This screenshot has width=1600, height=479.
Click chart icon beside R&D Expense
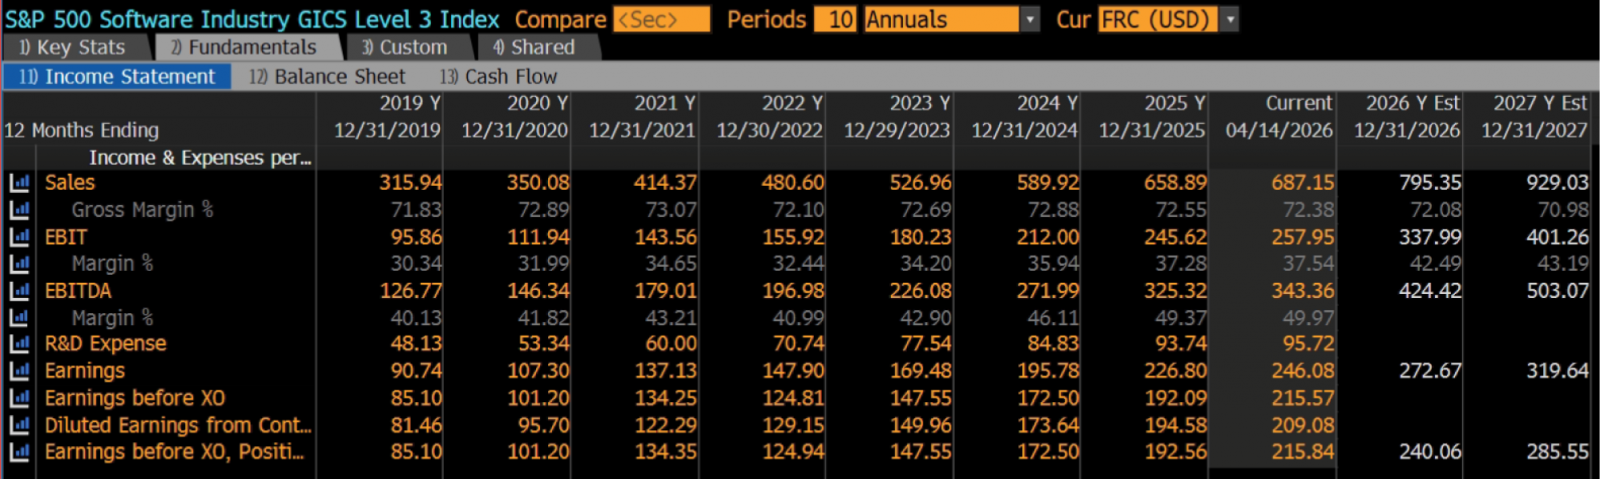[19, 344]
